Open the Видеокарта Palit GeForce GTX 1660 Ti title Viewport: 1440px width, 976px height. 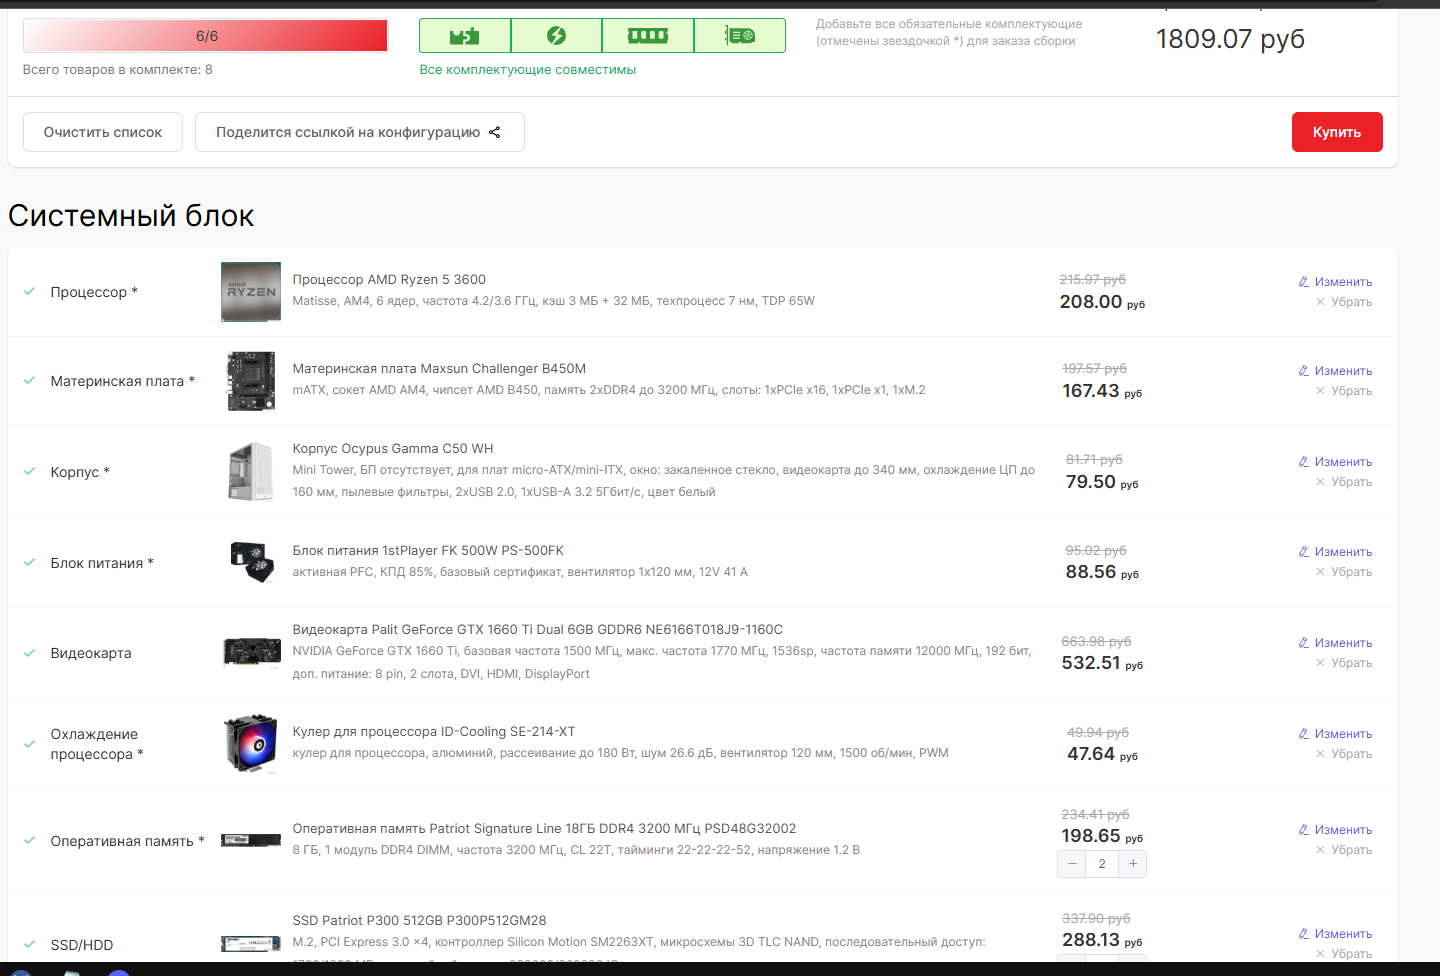coord(538,630)
